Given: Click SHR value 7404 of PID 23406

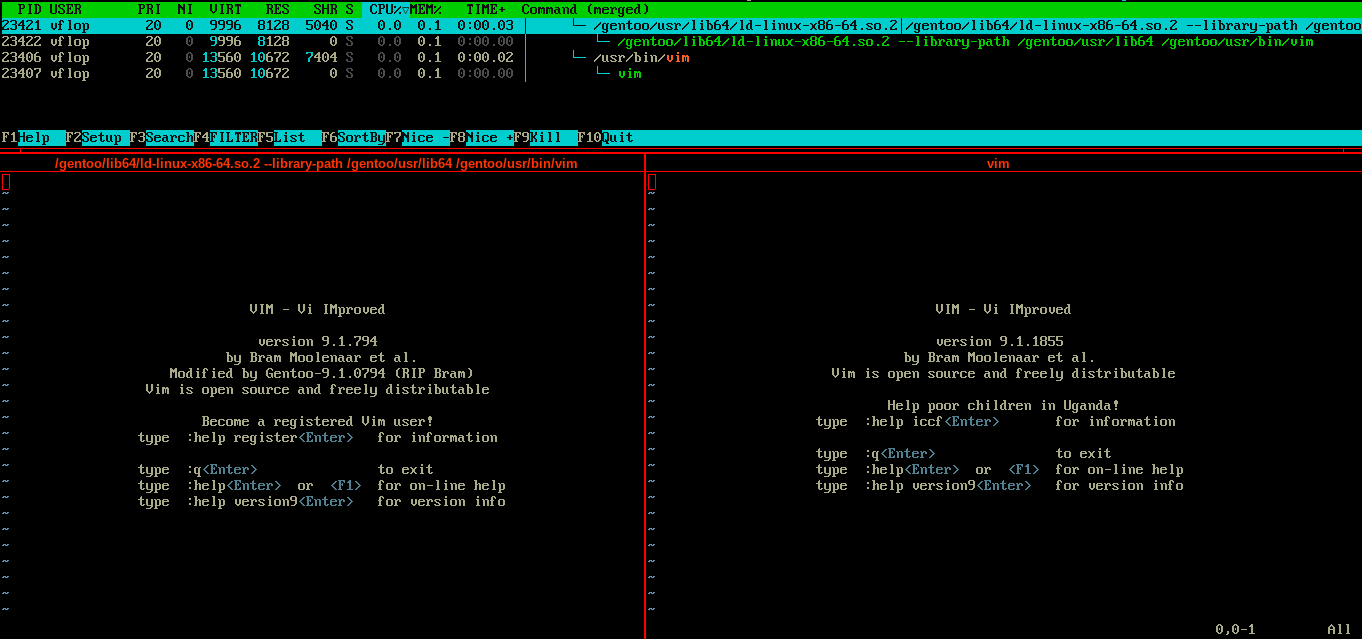Looking at the screenshot, I should 321,57.
